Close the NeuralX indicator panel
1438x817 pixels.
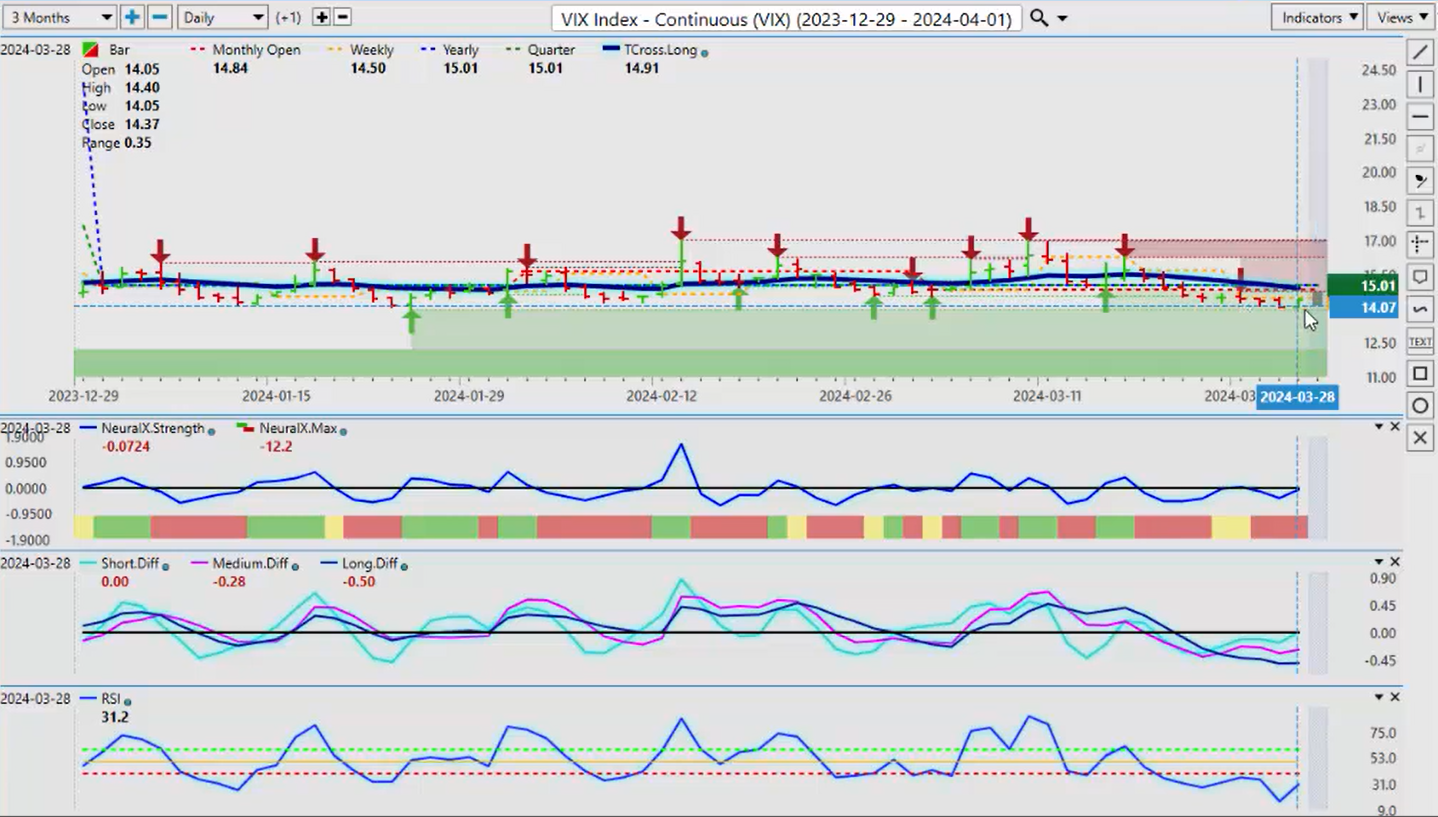coord(1395,427)
